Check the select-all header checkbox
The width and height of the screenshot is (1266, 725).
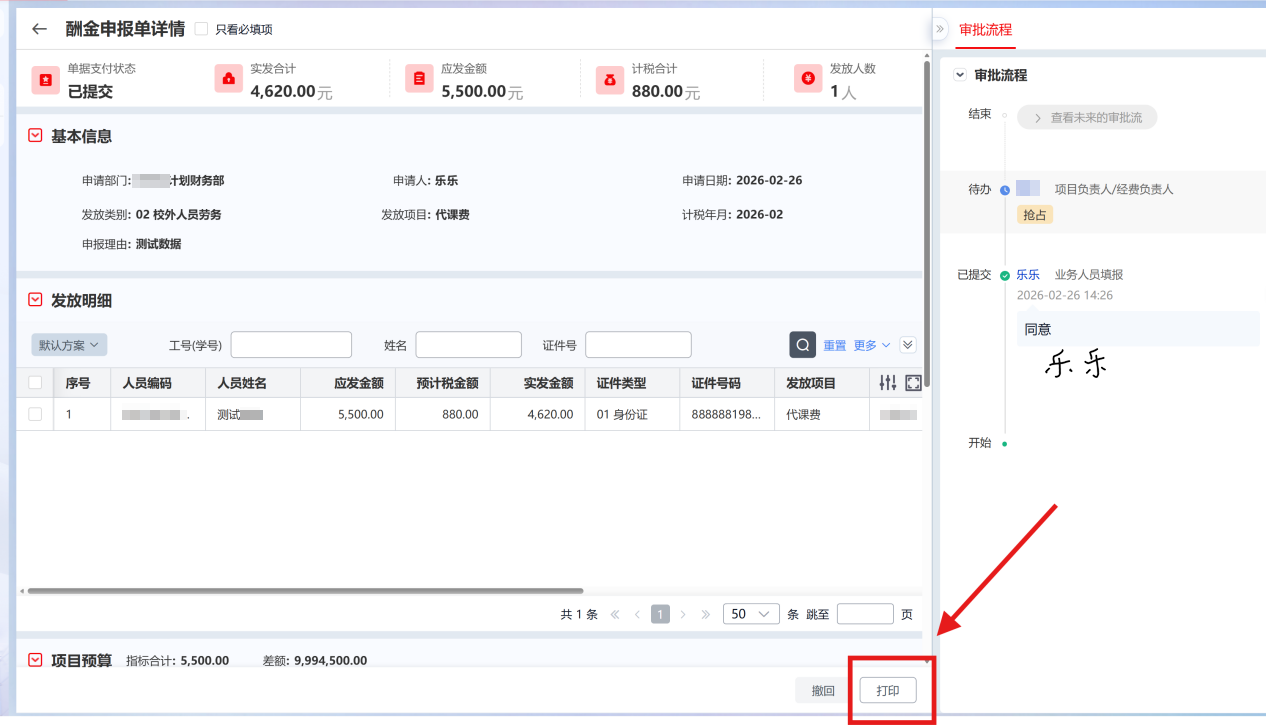[35, 383]
